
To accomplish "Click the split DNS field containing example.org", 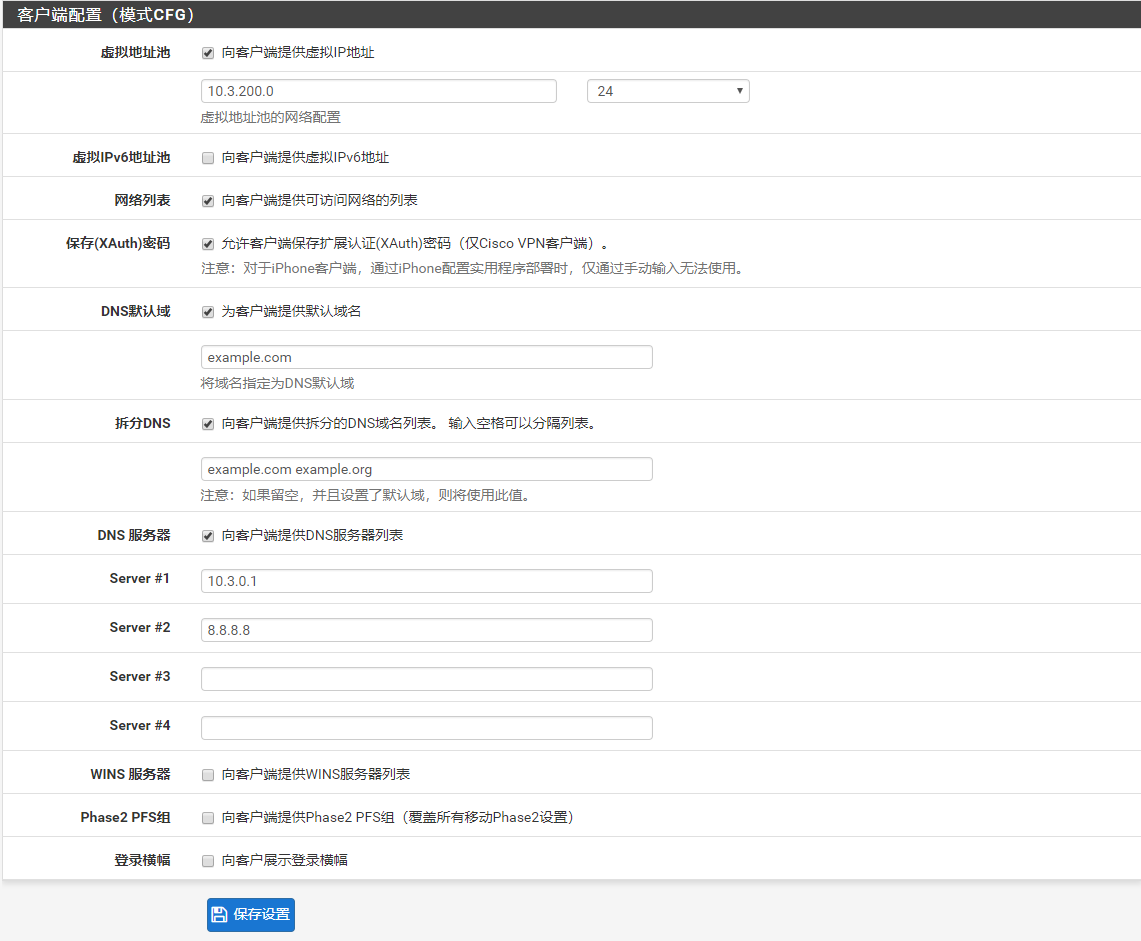I will [426, 468].
